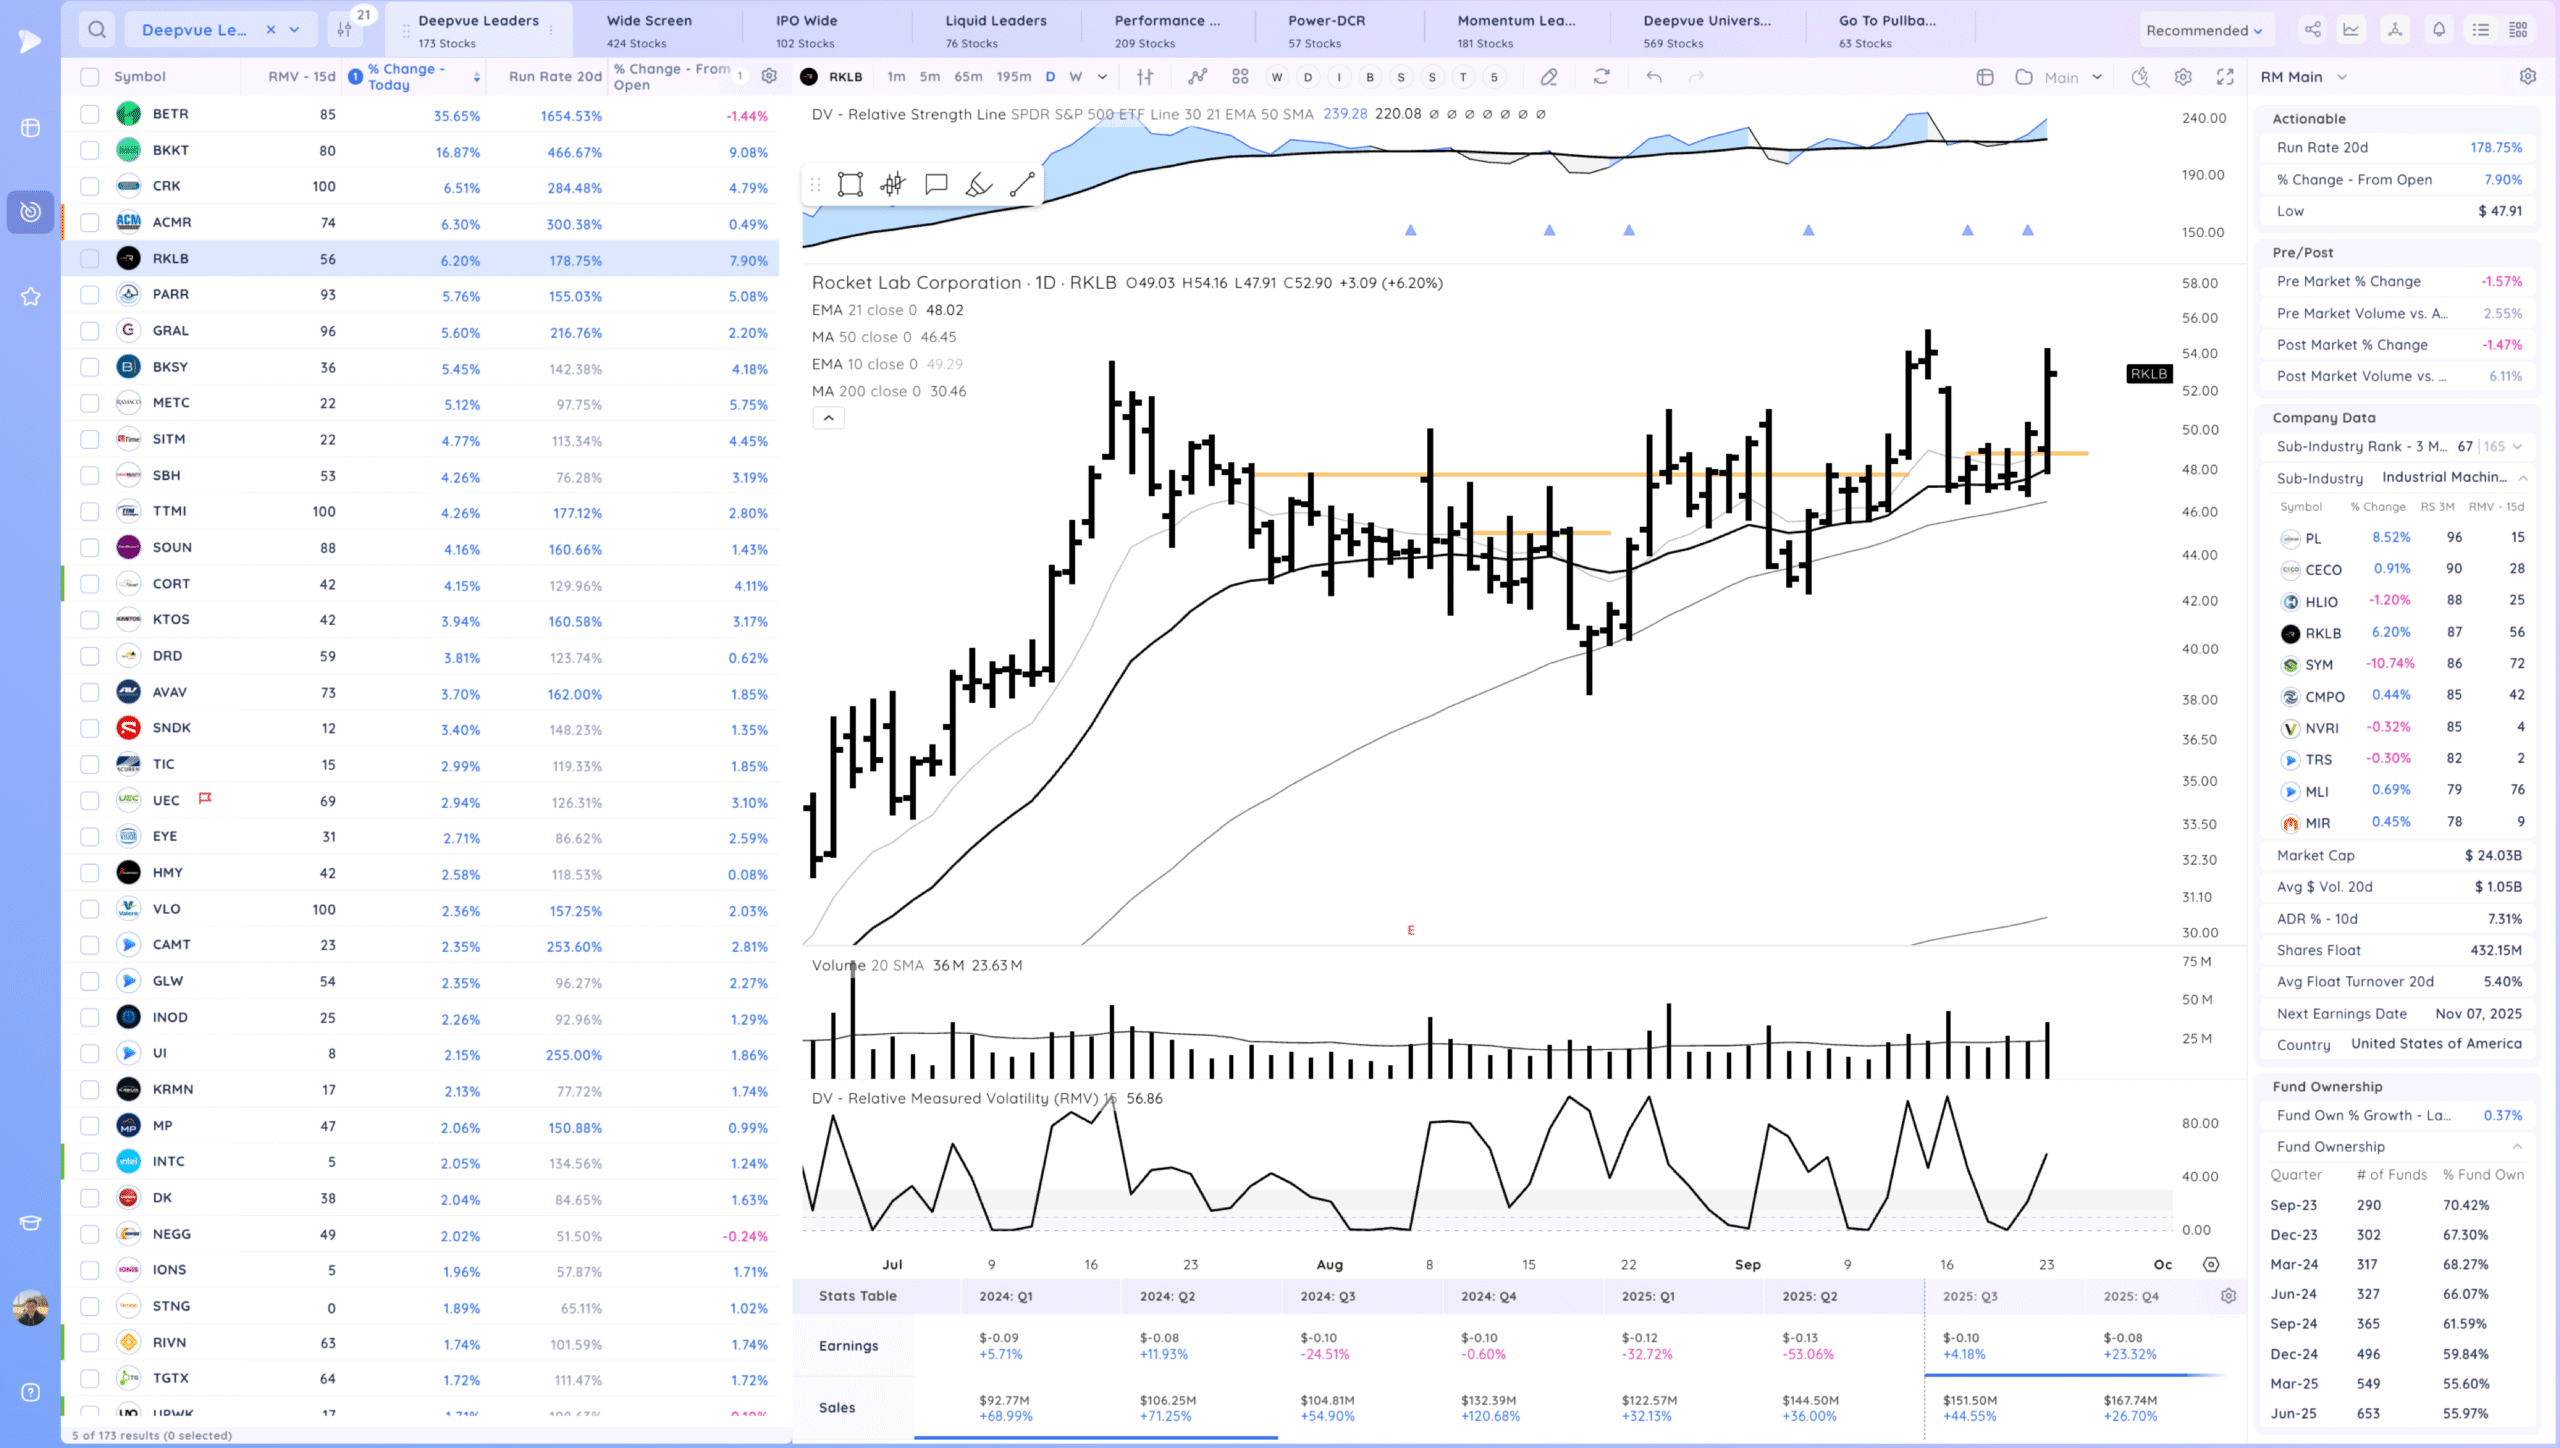Open the callout comment tool
Viewport: 2560px width, 1448px height.
(x=936, y=185)
